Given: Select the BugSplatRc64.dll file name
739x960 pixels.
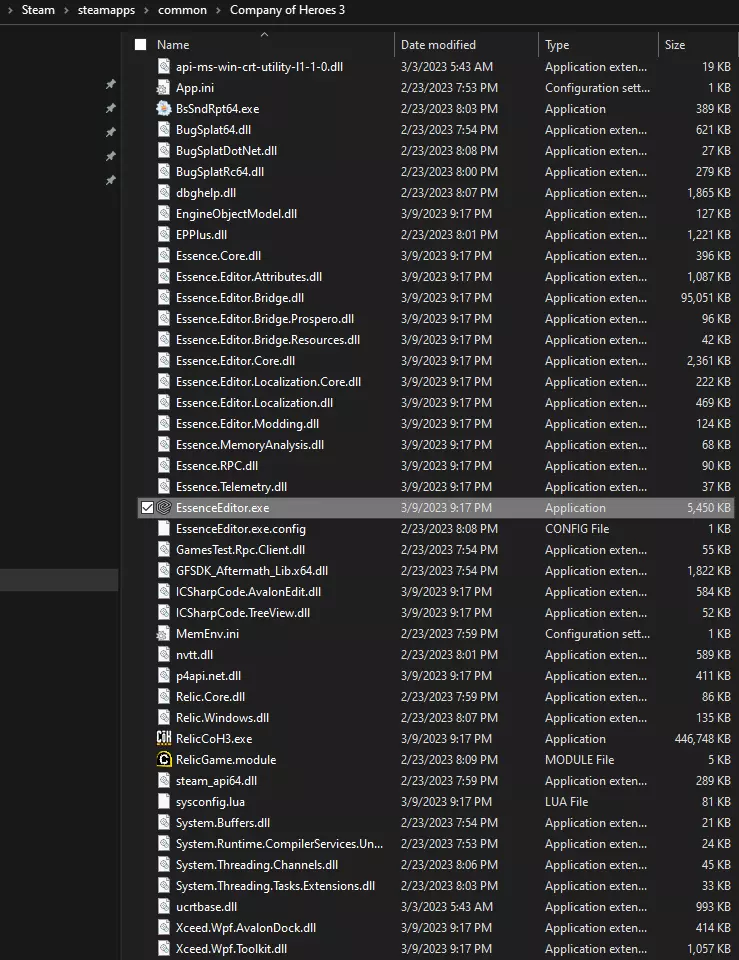Looking at the screenshot, I should pyautogui.click(x=220, y=171).
